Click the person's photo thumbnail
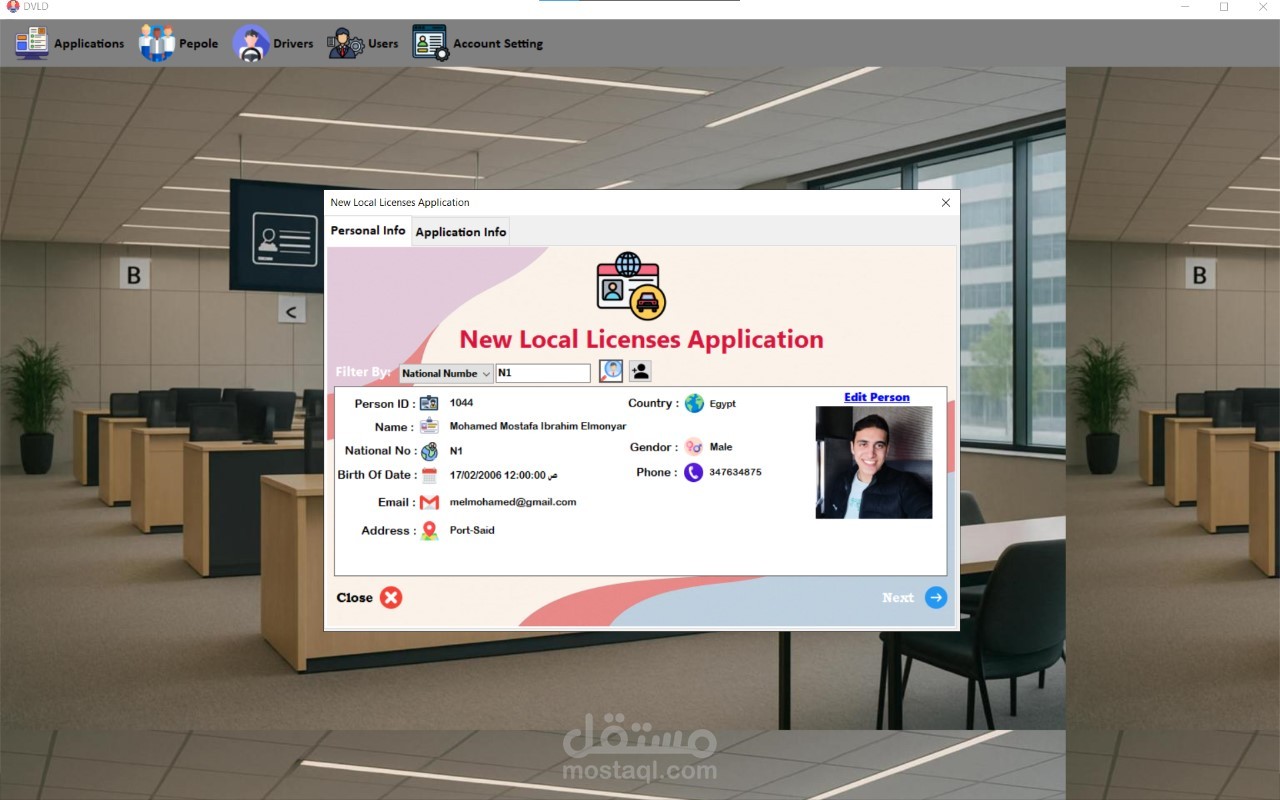 pos(874,462)
